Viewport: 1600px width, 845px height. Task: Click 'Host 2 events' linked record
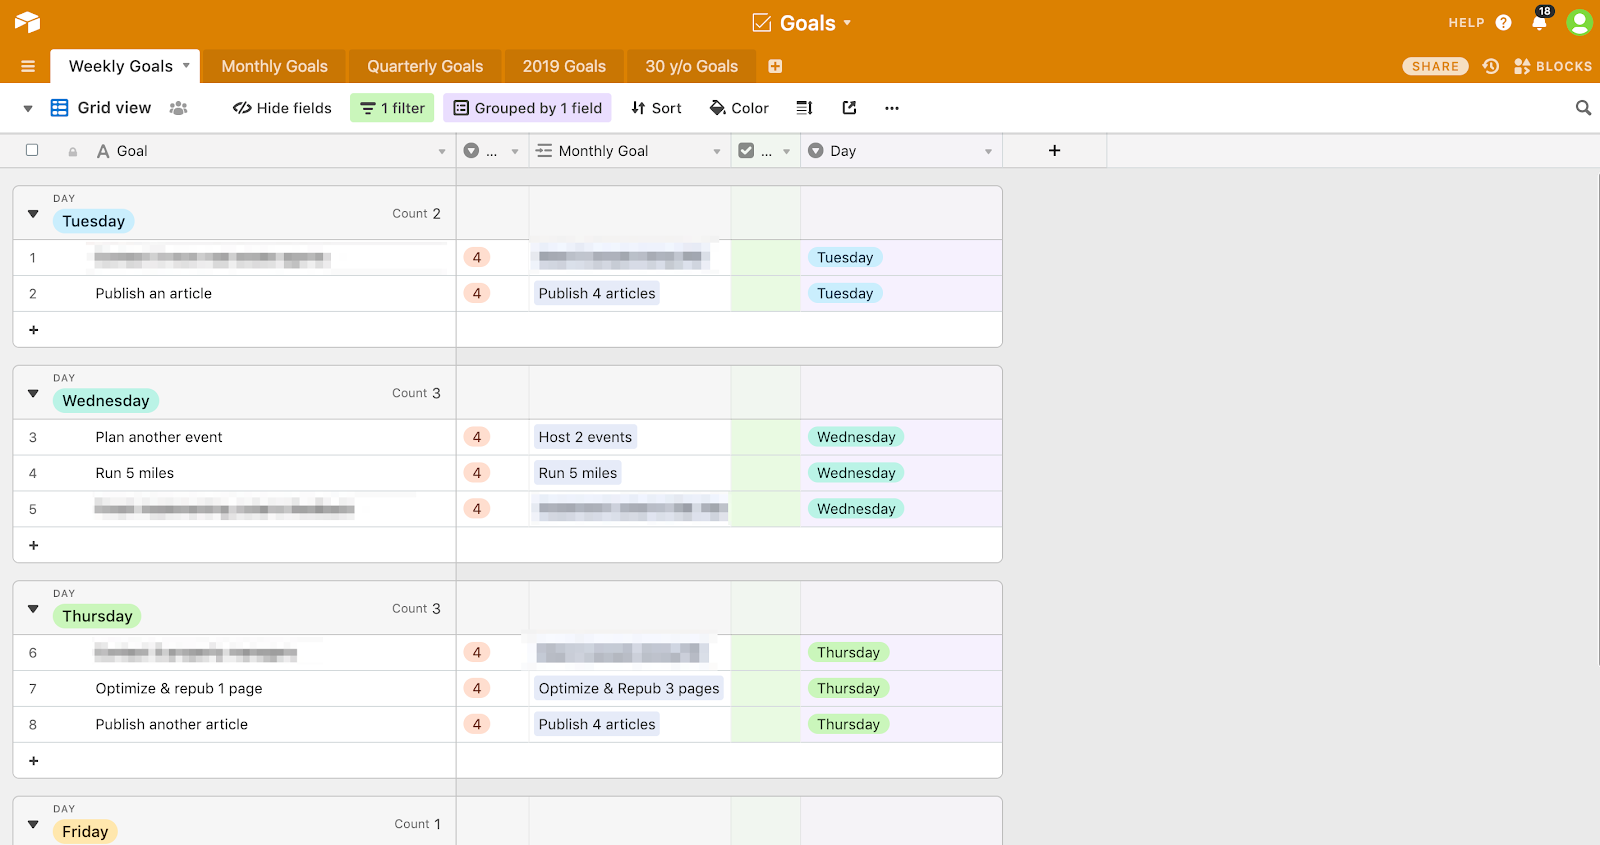coord(585,437)
